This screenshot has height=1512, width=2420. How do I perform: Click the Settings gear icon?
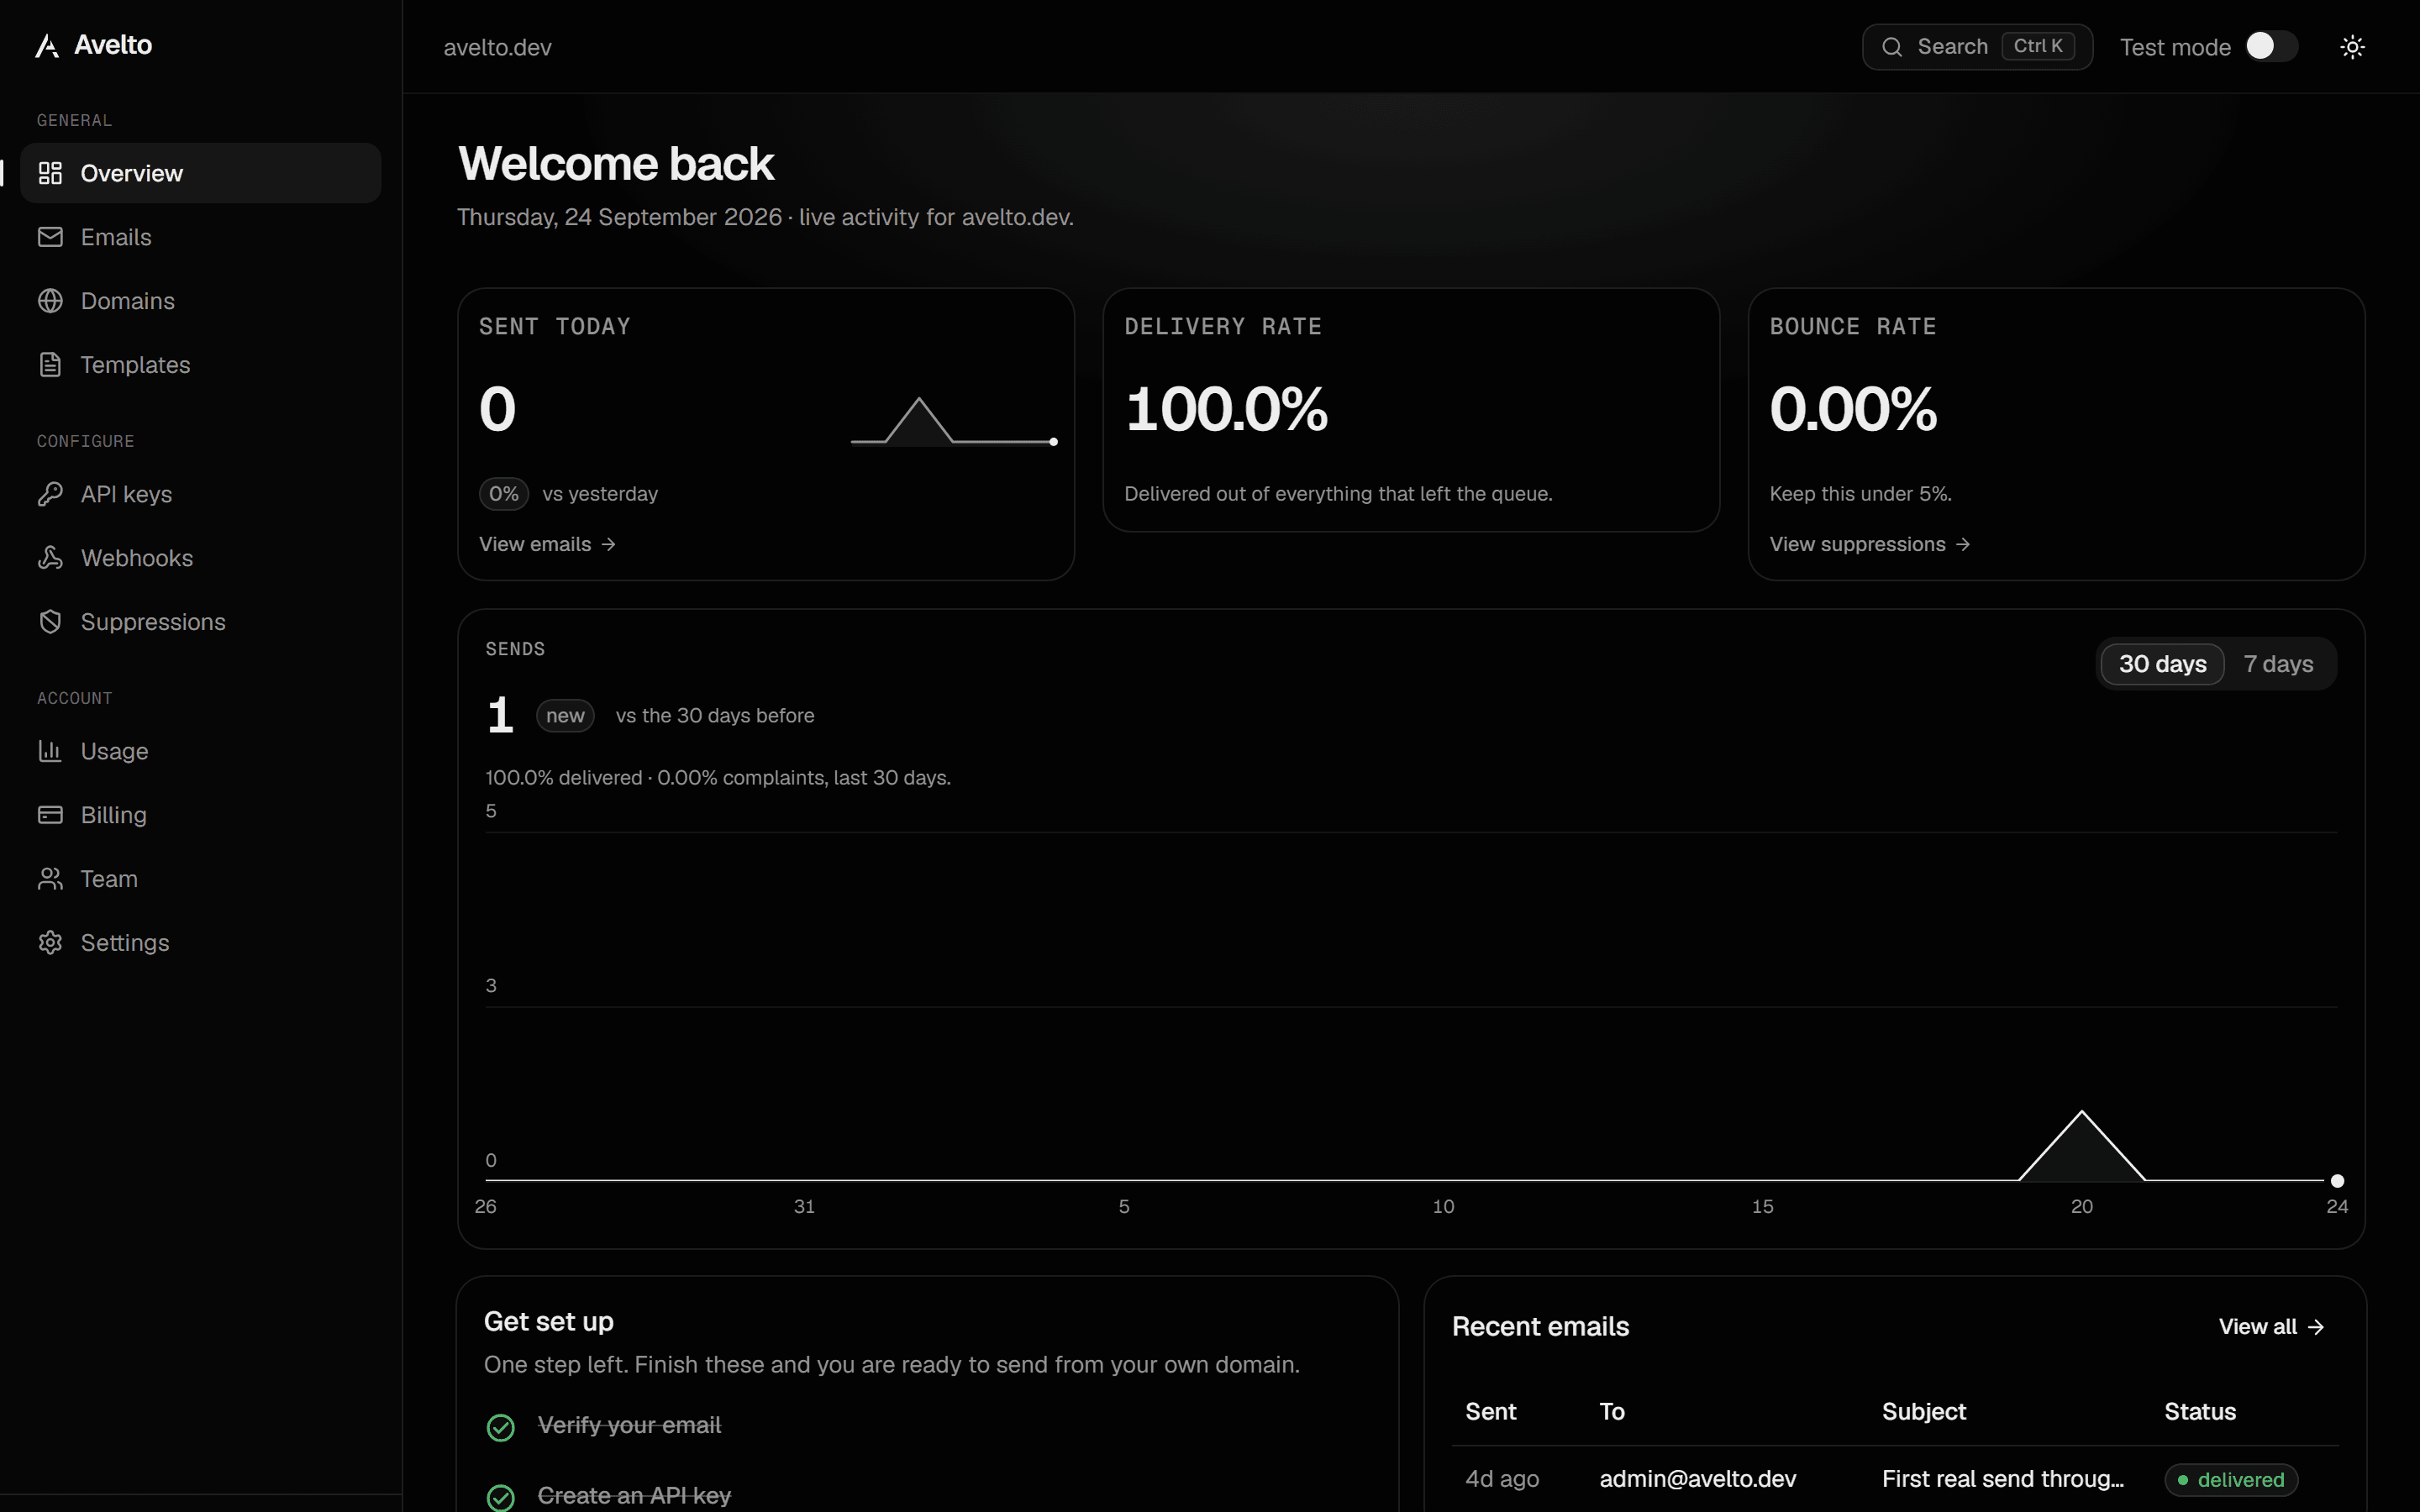click(x=50, y=943)
